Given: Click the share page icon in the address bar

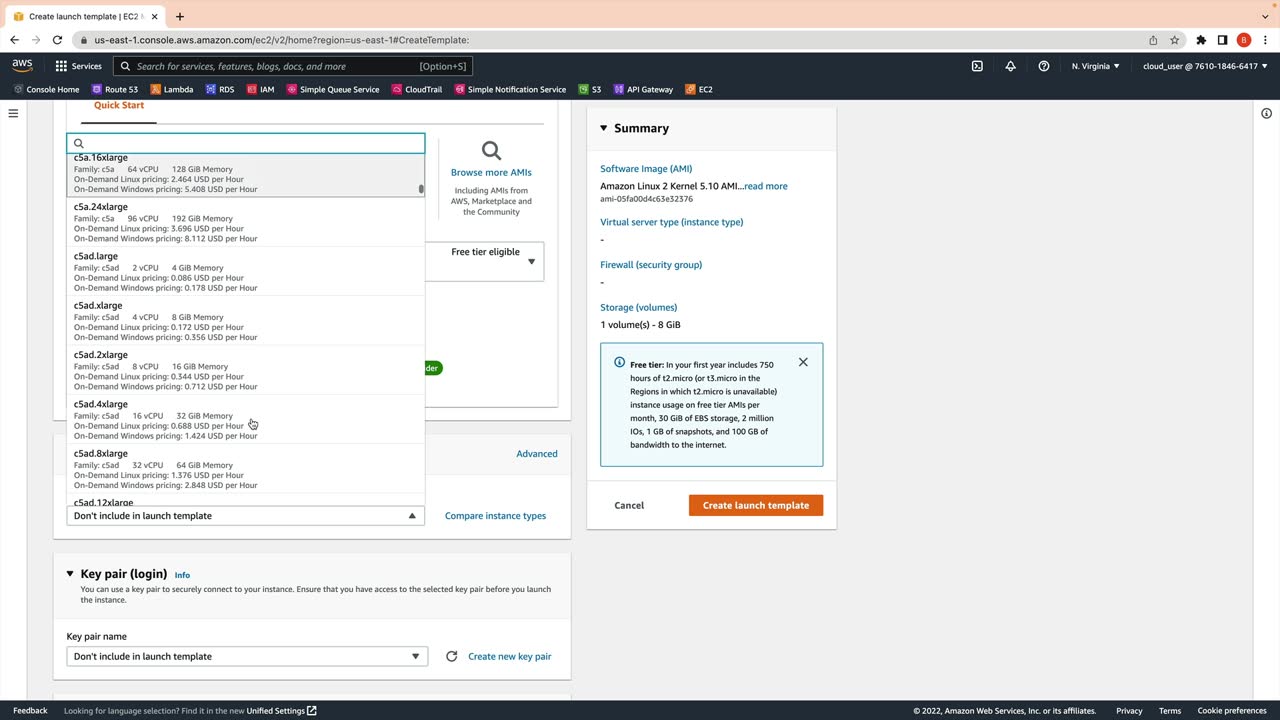Looking at the screenshot, I should click(x=1153, y=40).
